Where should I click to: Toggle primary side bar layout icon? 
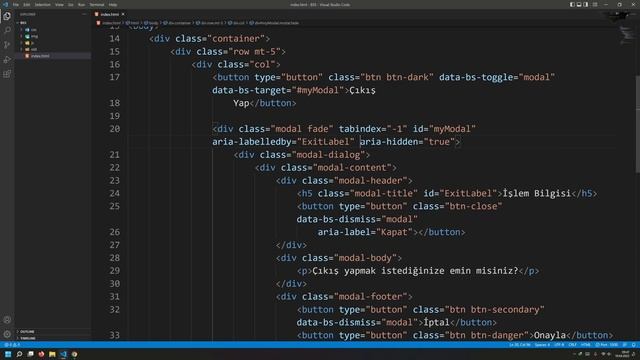tap(572, 4)
